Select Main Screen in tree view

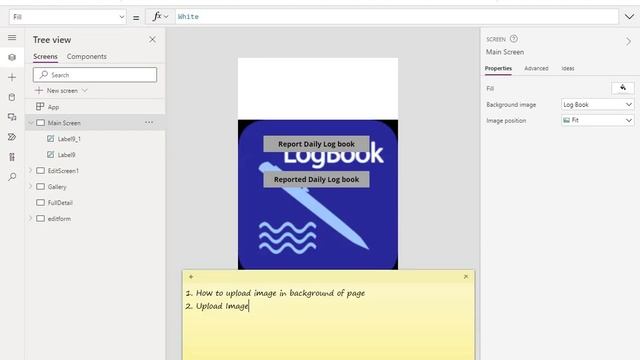tap(64, 123)
